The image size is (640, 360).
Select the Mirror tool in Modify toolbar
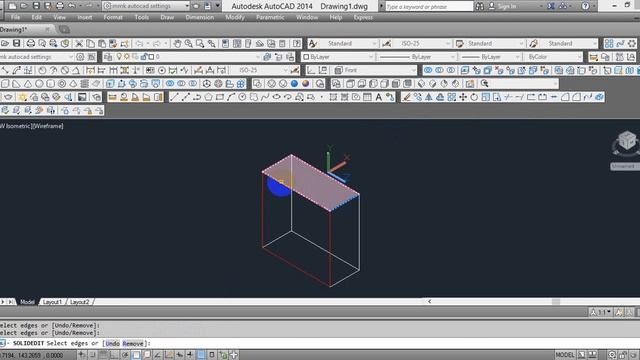point(429,97)
